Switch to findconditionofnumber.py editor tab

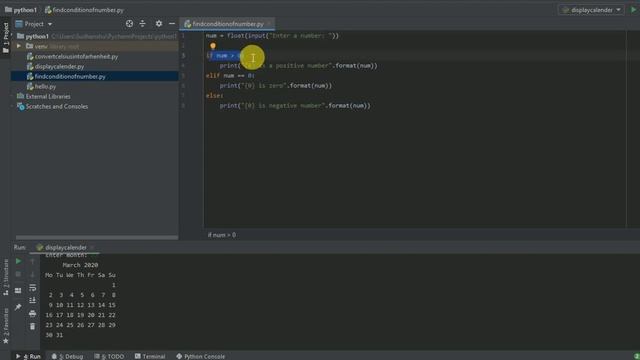tap(227, 24)
